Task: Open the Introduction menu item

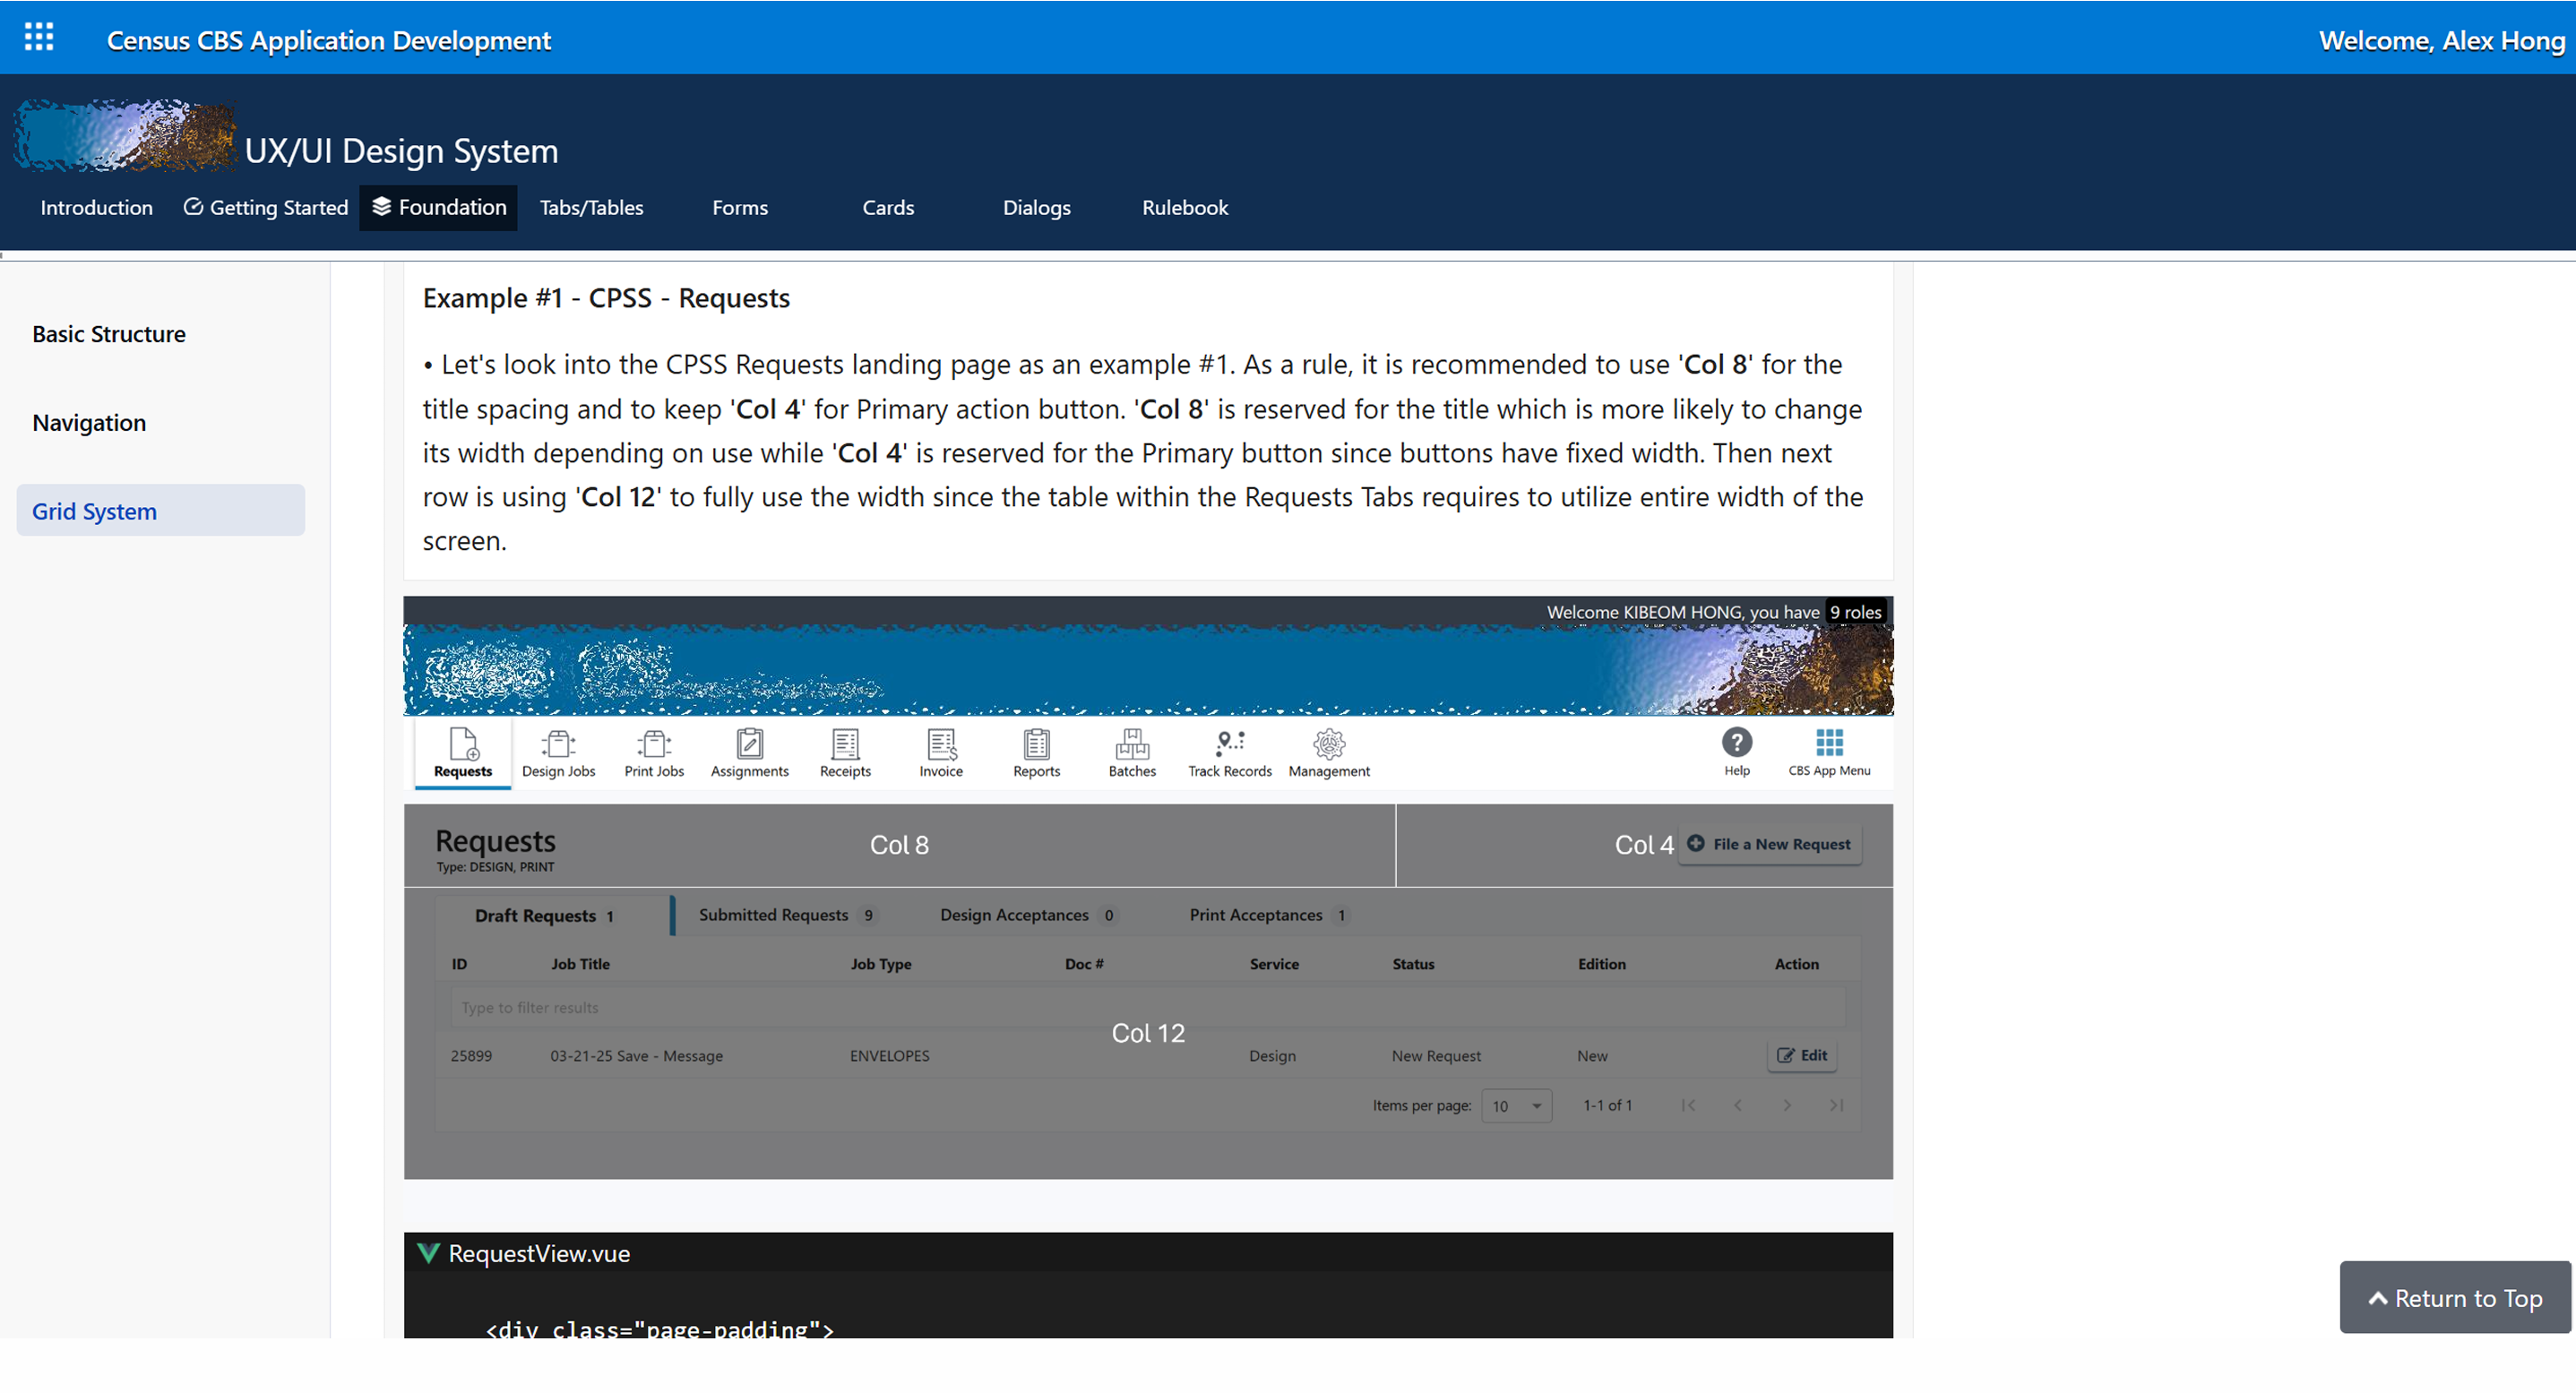Action: point(97,207)
